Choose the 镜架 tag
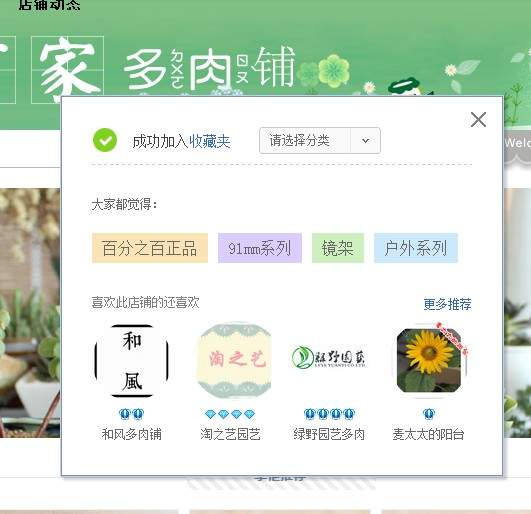The image size is (531, 514). click(x=338, y=248)
